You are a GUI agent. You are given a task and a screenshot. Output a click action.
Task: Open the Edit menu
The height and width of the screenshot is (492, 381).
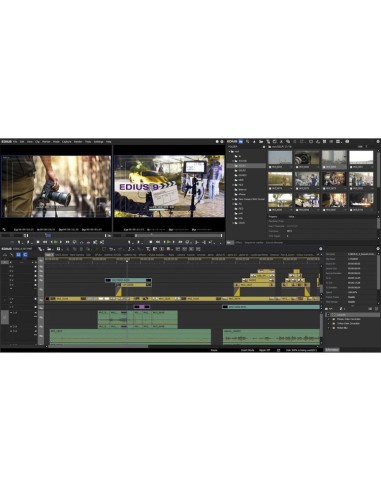(x=22, y=142)
